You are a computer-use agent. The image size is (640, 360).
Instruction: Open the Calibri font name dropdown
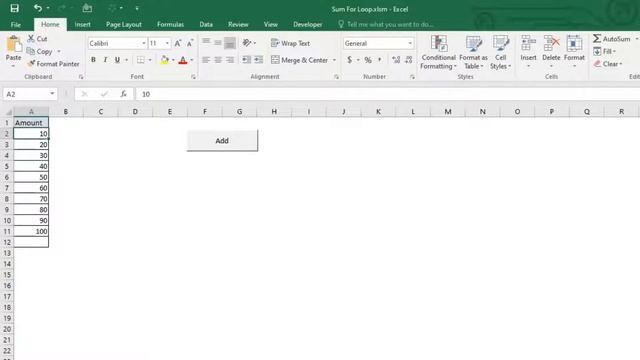144,43
